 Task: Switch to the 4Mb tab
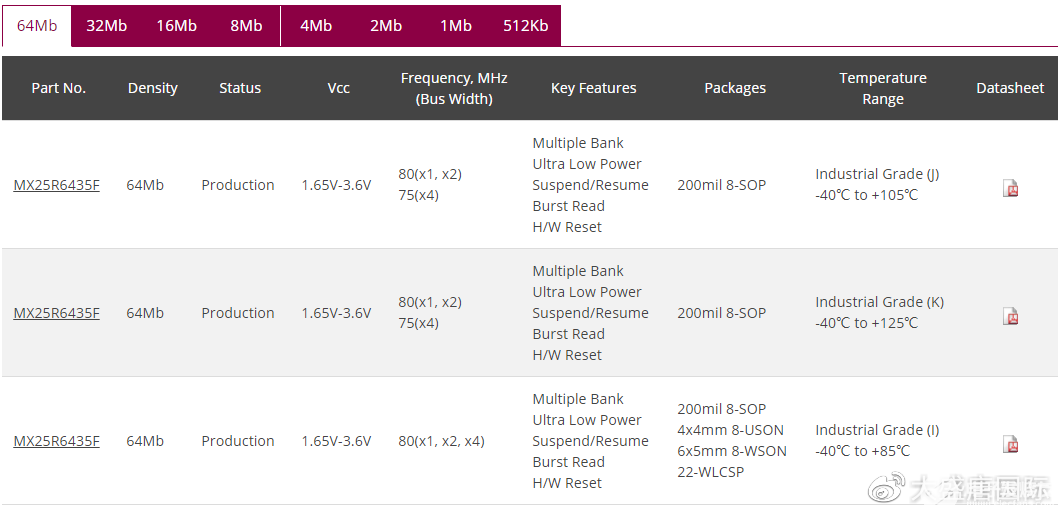tap(316, 26)
